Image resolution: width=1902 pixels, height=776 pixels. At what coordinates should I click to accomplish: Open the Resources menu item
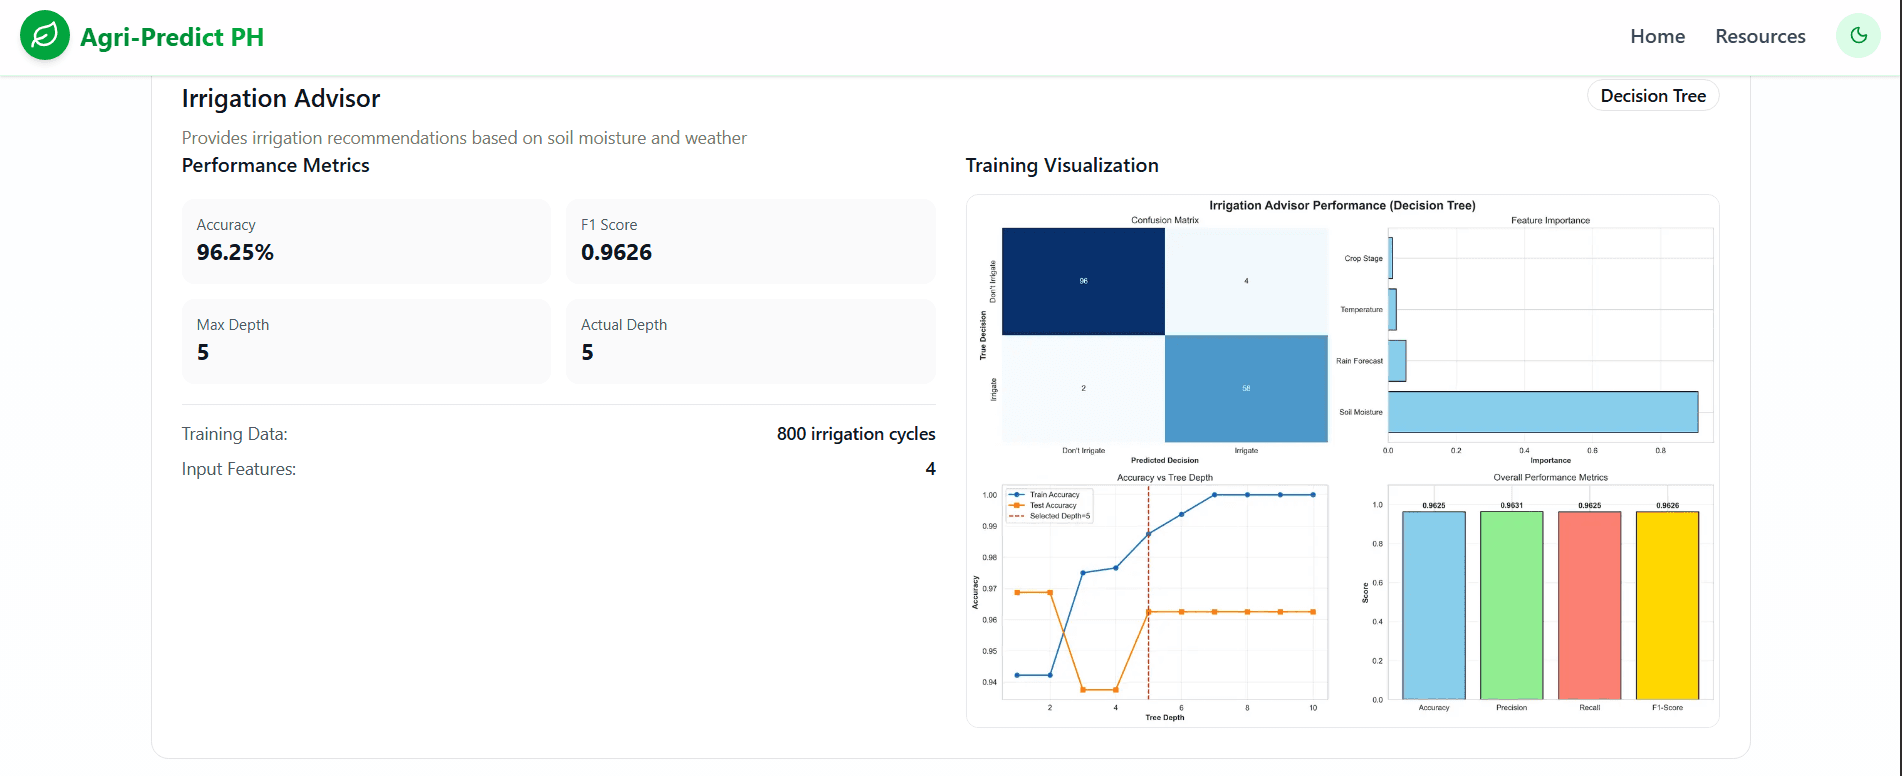click(x=1760, y=36)
